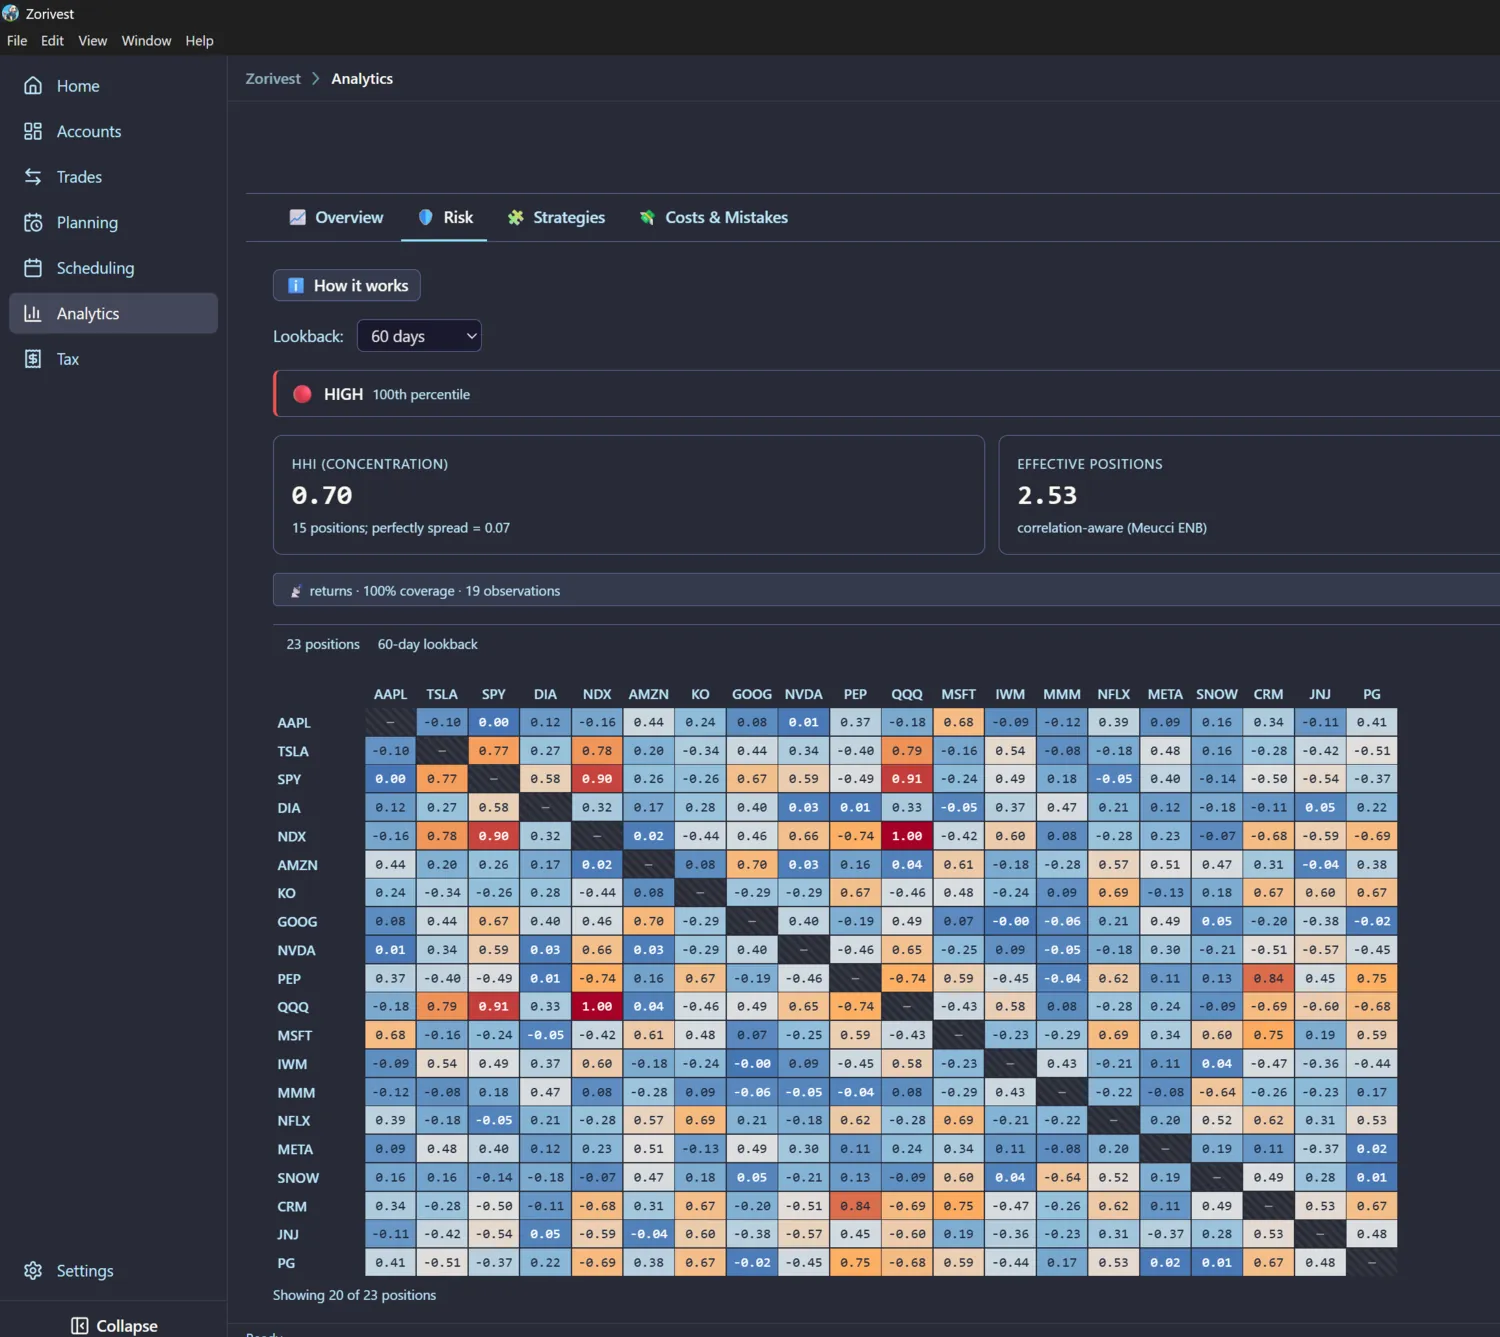
Task: Click the '60-day lookback' label
Action: (427, 645)
